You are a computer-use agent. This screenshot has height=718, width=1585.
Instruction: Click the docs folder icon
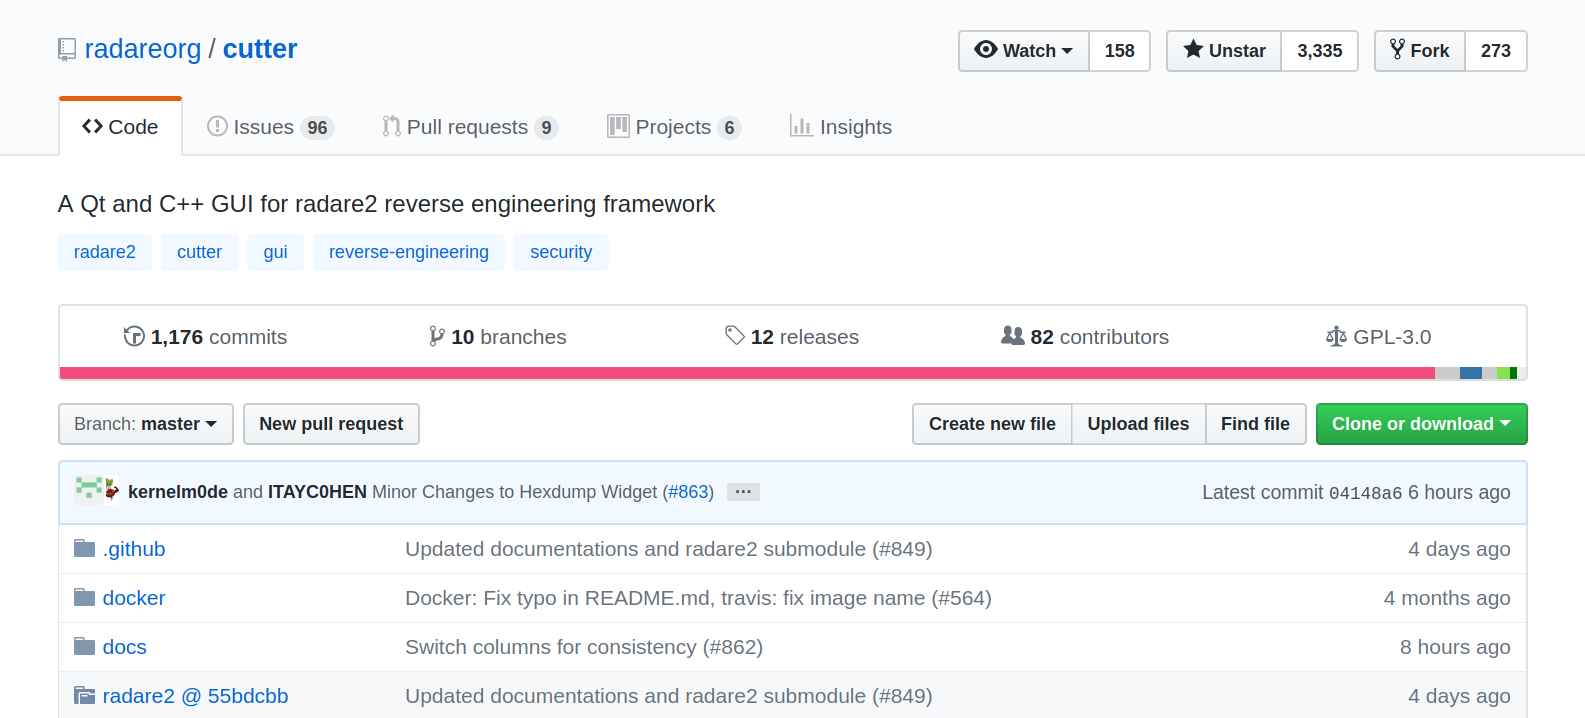tap(85, 646)
